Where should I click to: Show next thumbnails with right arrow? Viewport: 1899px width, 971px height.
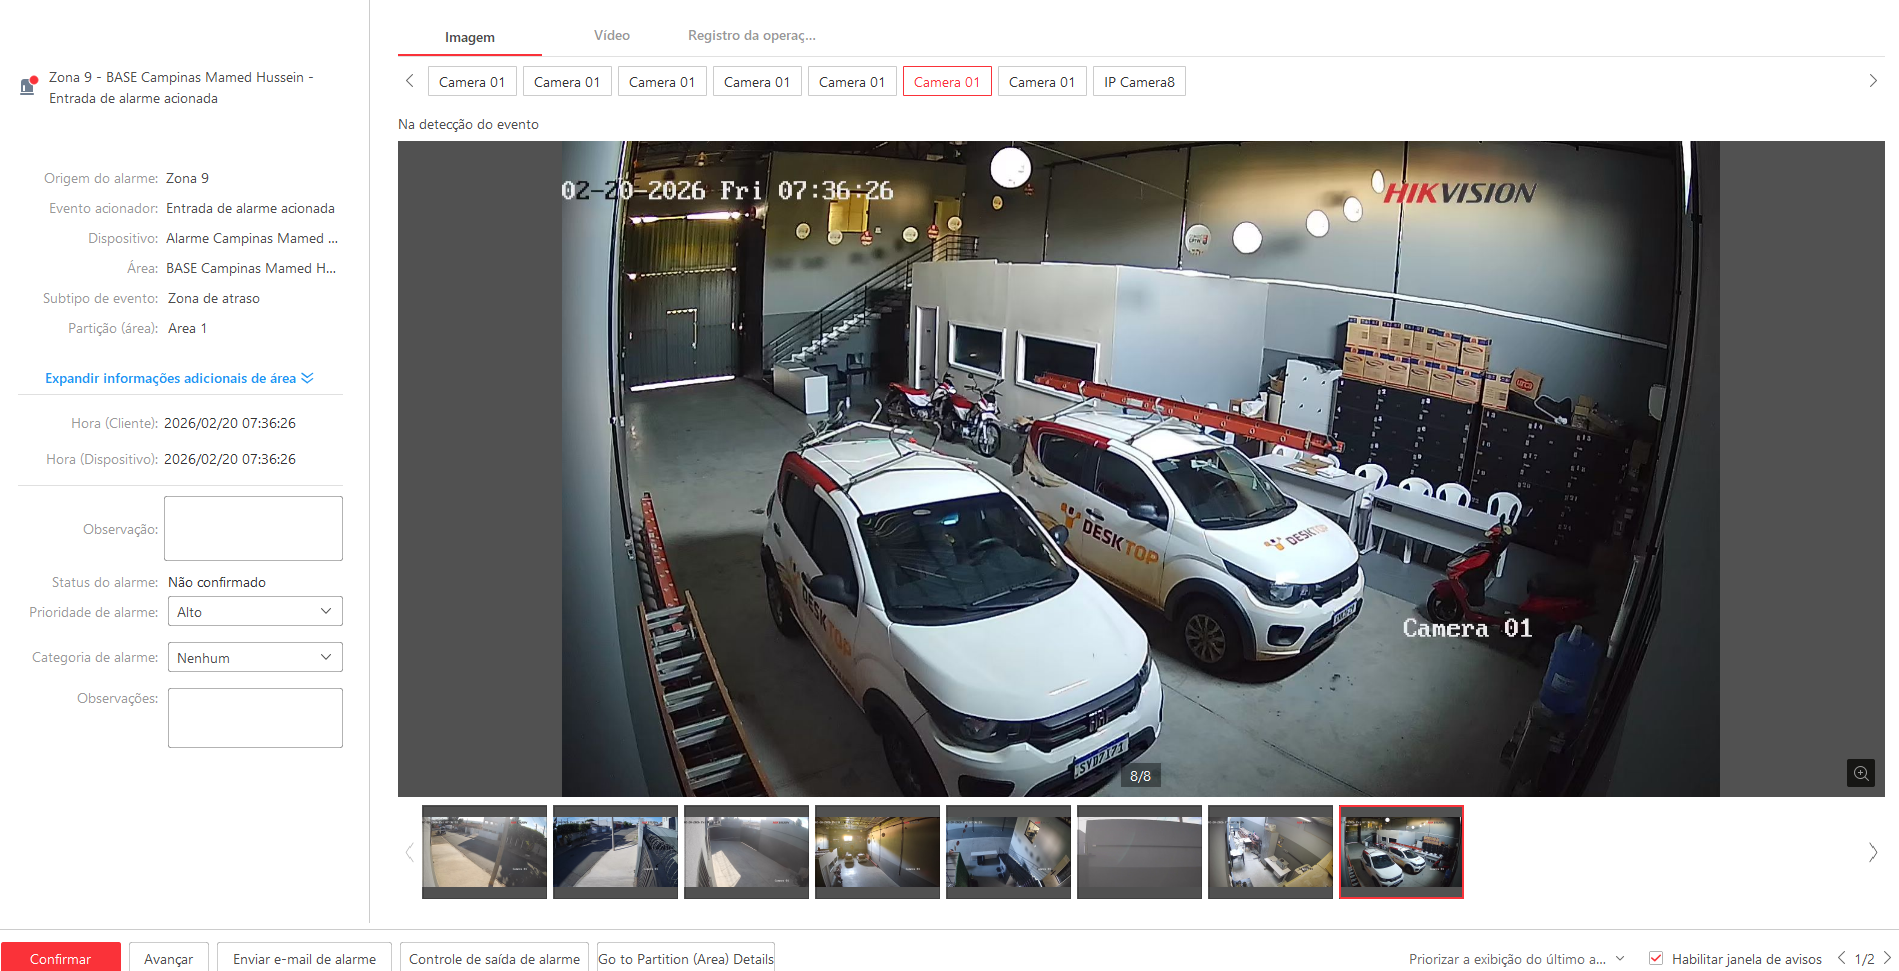tap(1872, 852)
